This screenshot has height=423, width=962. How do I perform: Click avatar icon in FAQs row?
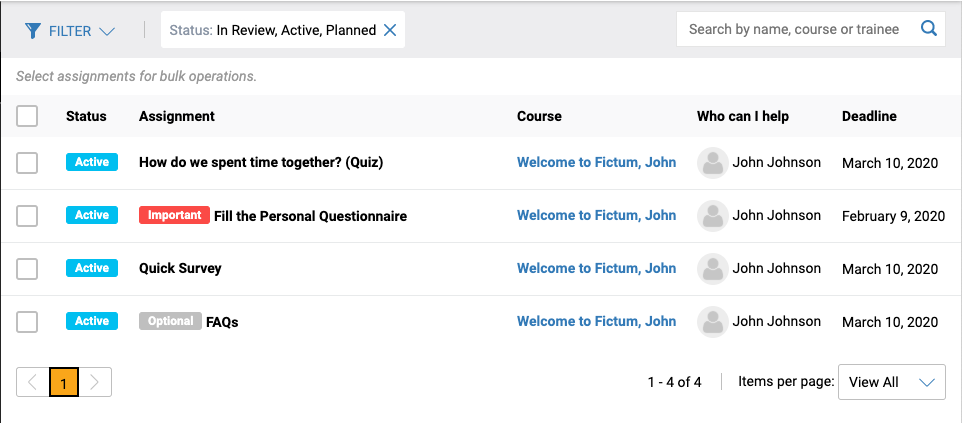click(713, 322)
